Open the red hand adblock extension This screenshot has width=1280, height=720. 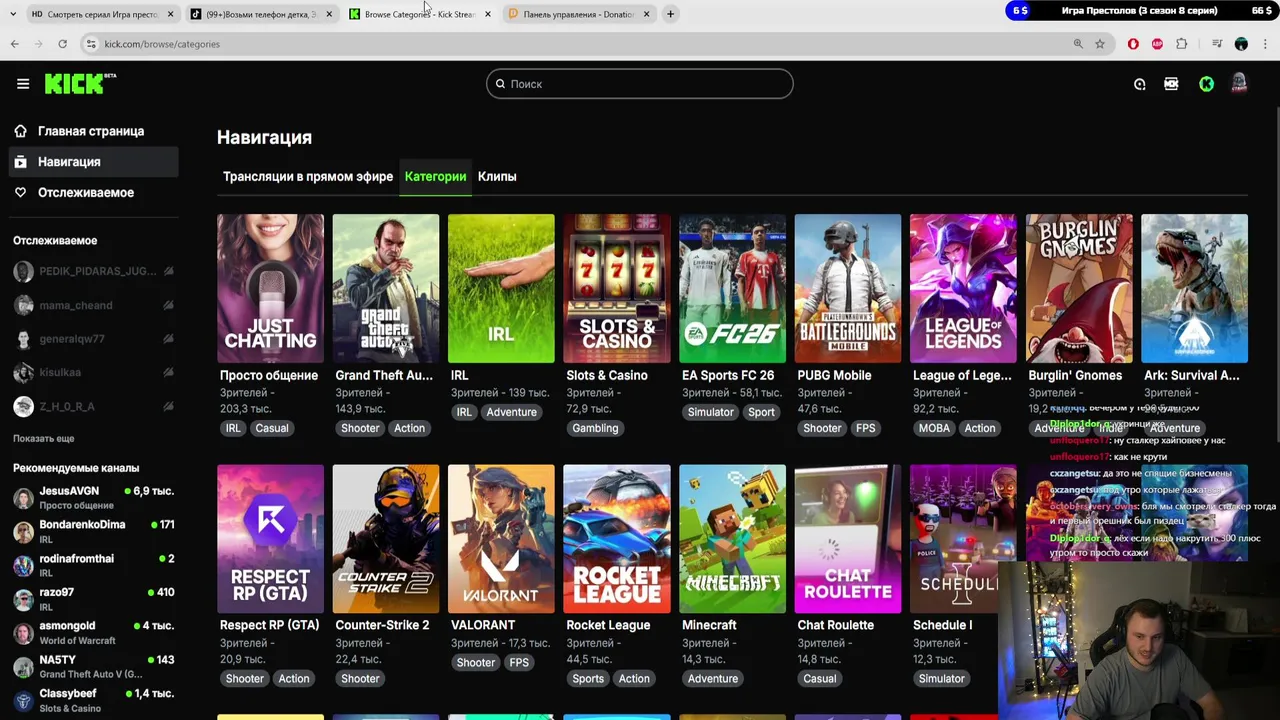click(x=1133, y=44)
